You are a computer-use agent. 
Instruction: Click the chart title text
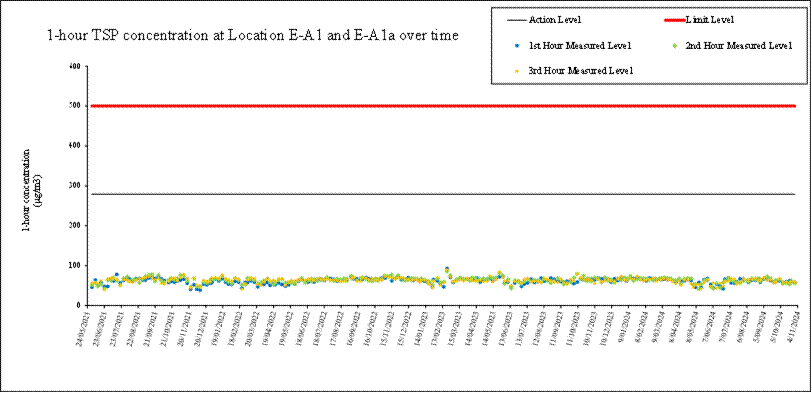tap(253, 36)
